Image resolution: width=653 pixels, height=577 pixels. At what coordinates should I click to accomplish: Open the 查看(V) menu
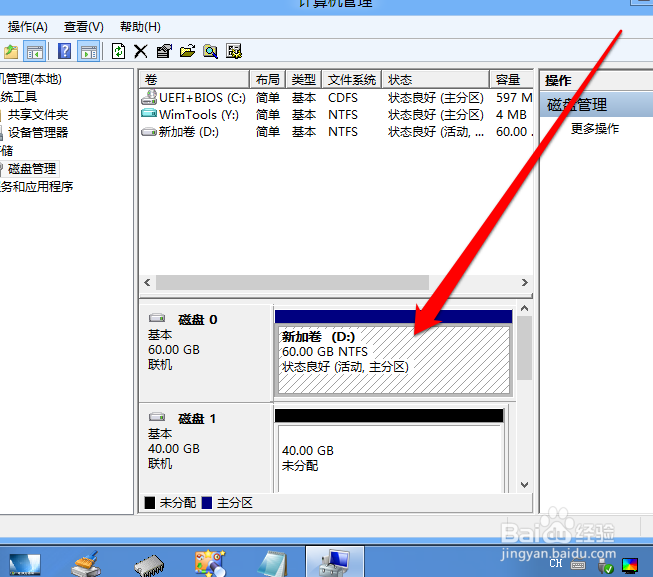84,27
